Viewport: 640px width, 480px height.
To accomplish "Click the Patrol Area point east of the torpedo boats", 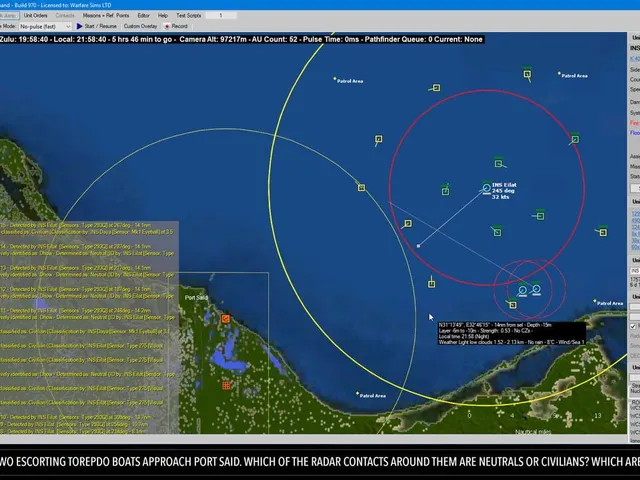I will point(595,301).
